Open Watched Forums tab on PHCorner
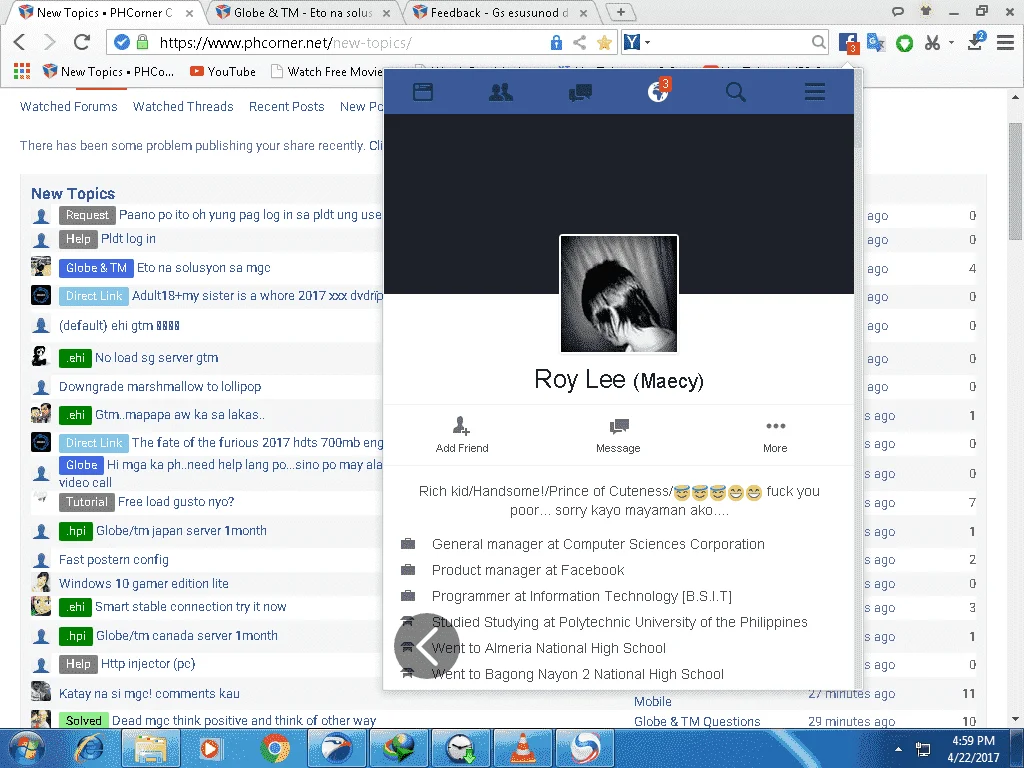The height and width of the screenshot is (768, 1024). click(69, 106)
